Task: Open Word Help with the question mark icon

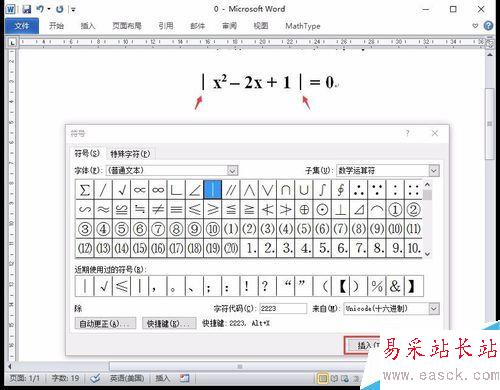Action: click(x=488, y=26)
